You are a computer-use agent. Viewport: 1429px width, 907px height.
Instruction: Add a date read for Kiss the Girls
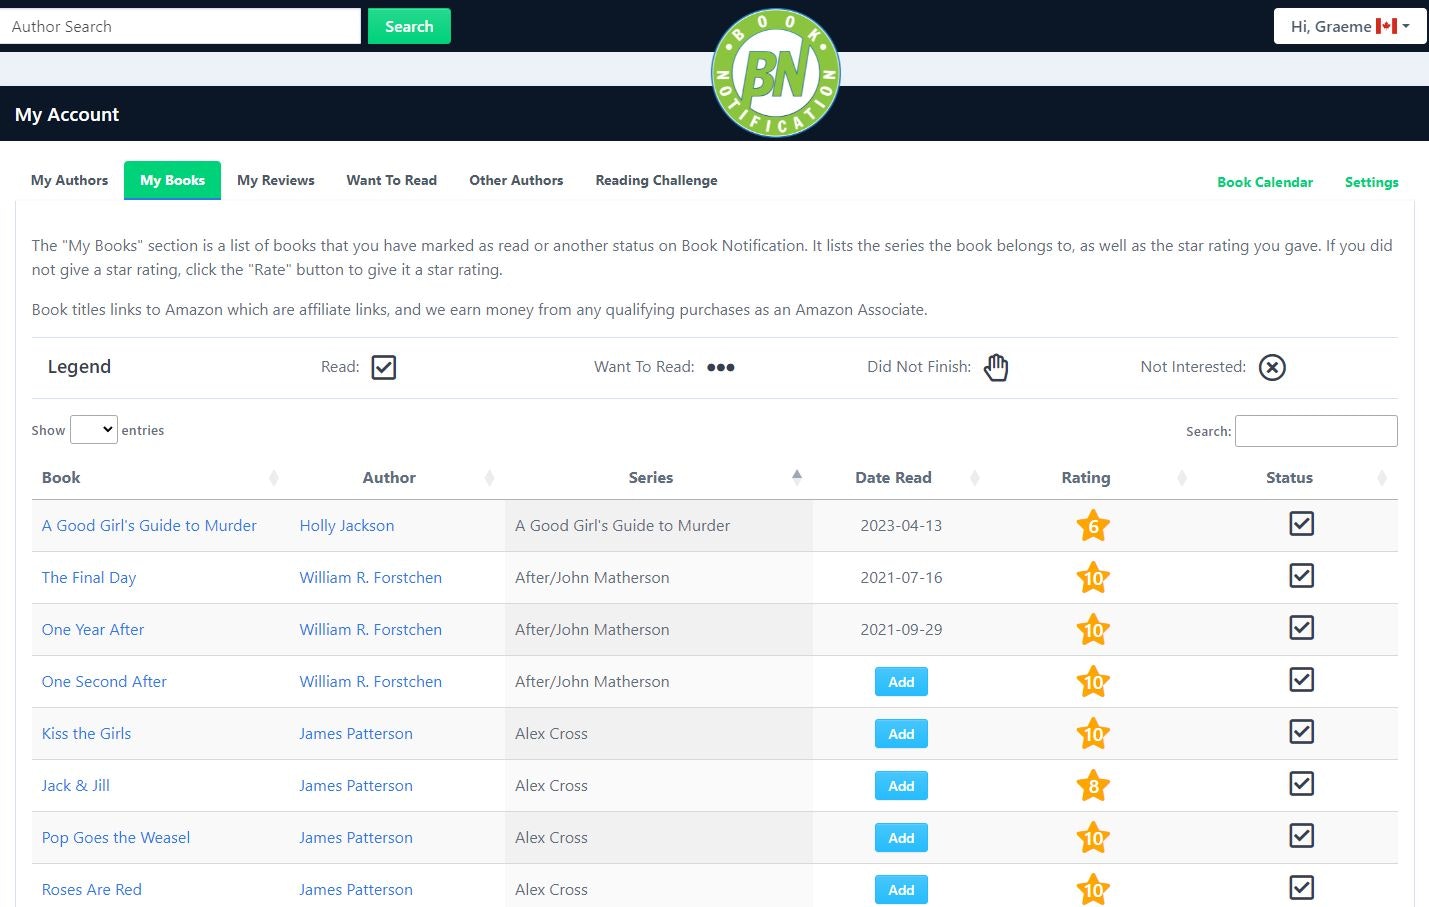coord(901,734)
